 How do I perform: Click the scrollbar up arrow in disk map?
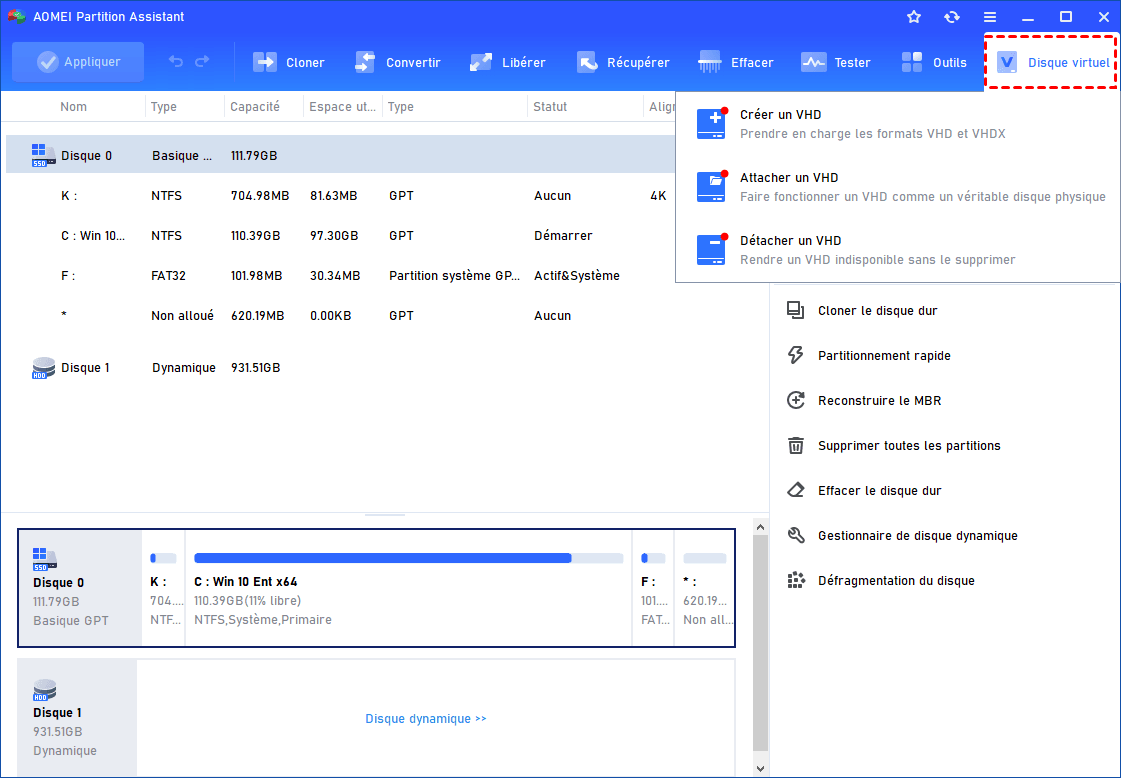click(760, 528)
